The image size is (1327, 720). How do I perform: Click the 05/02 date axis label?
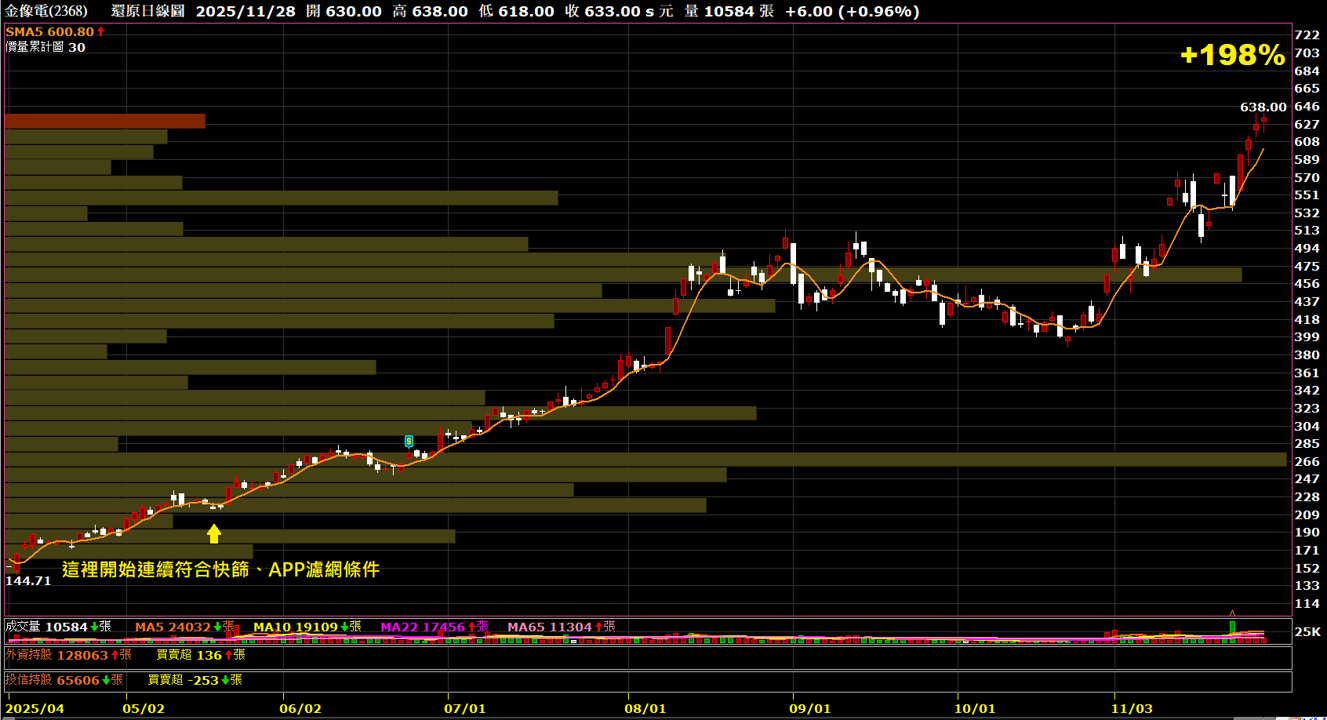click(x=144, y=708)
